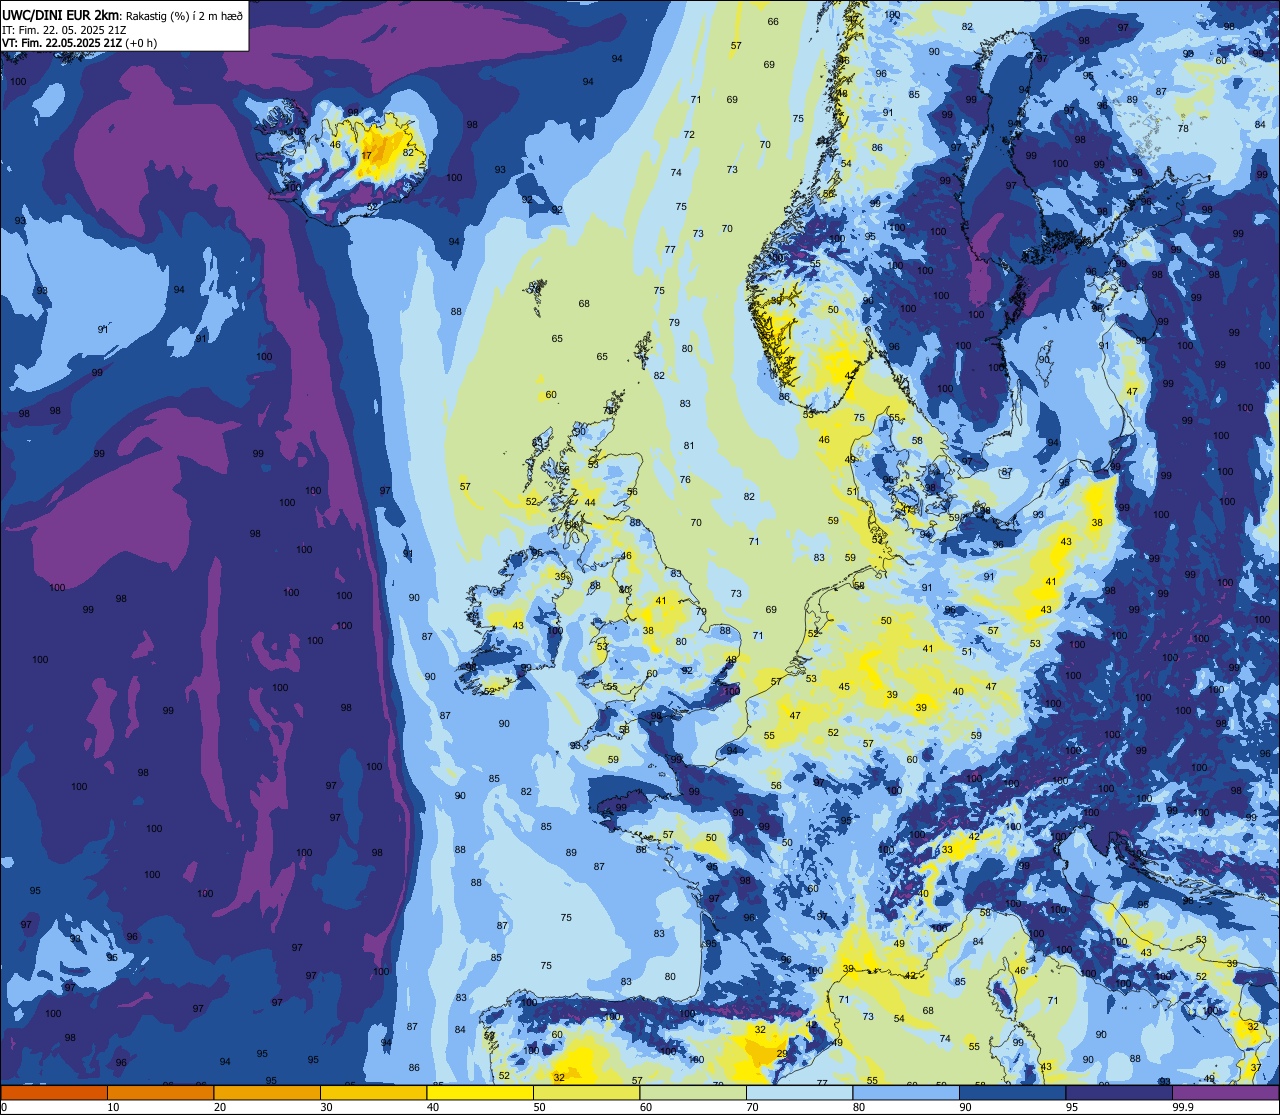Screen dimensions: 1280x1115
Task: Click the purple above-99.9% legend swatch
Action: (x=1225, y=1092)
